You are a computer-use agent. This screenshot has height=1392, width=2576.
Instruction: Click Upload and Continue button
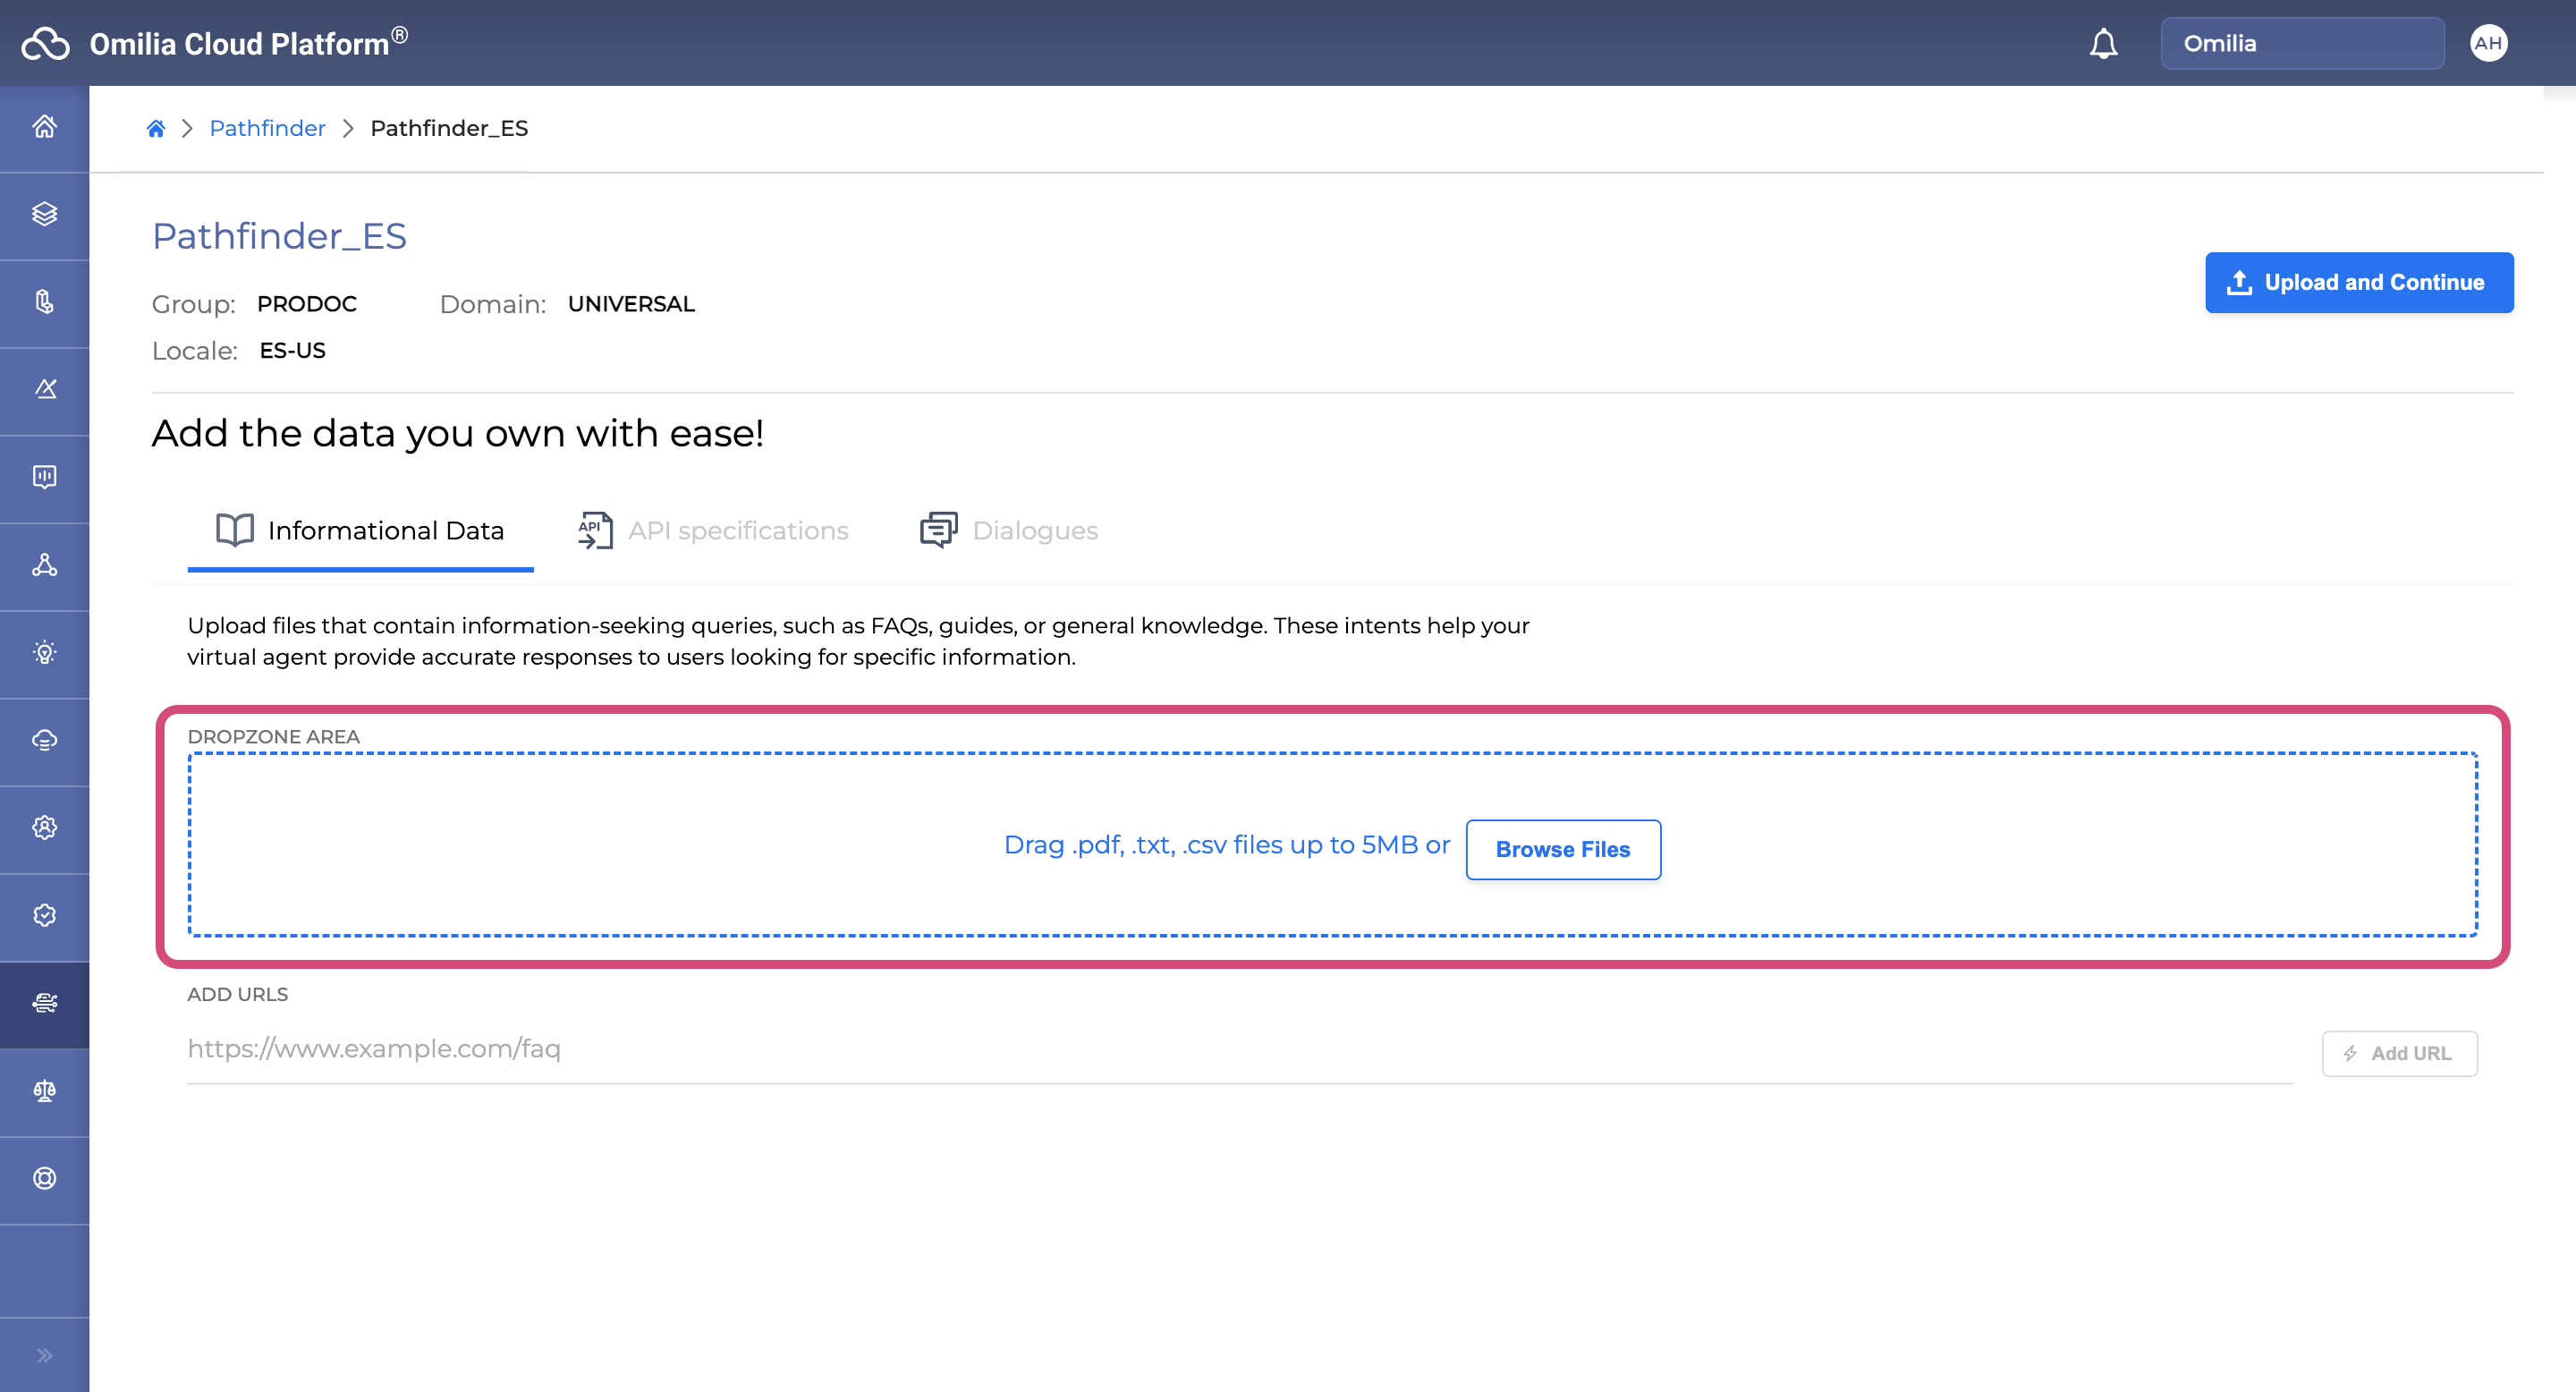2358,282
